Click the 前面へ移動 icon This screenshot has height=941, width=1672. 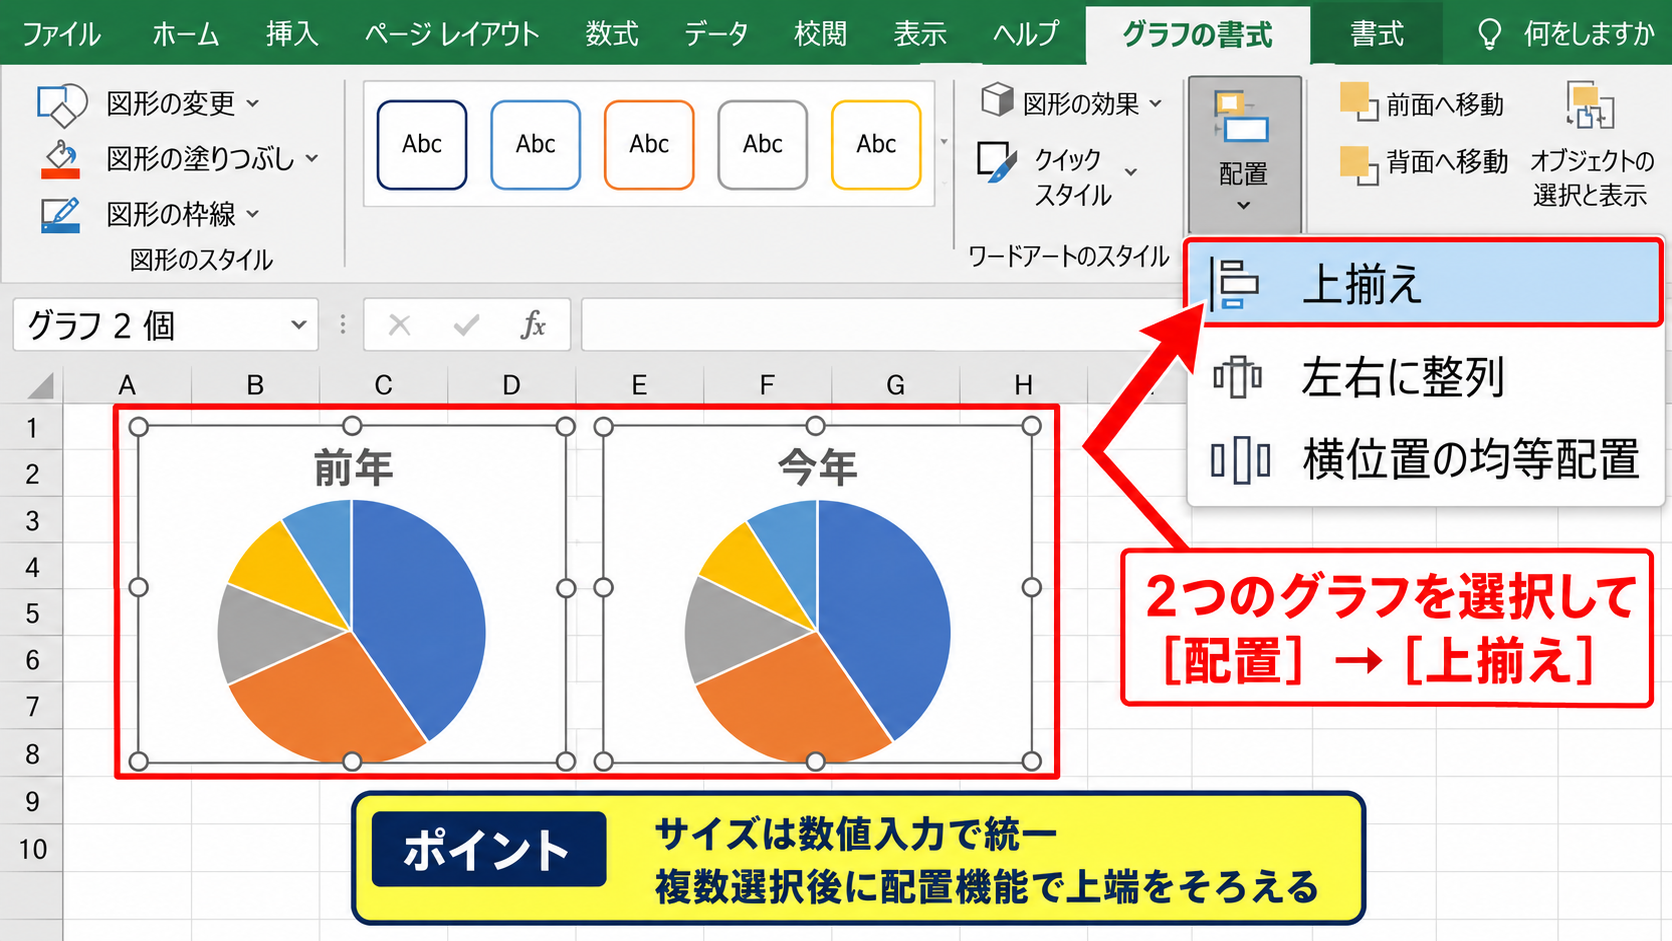(x=1358, y=102)
